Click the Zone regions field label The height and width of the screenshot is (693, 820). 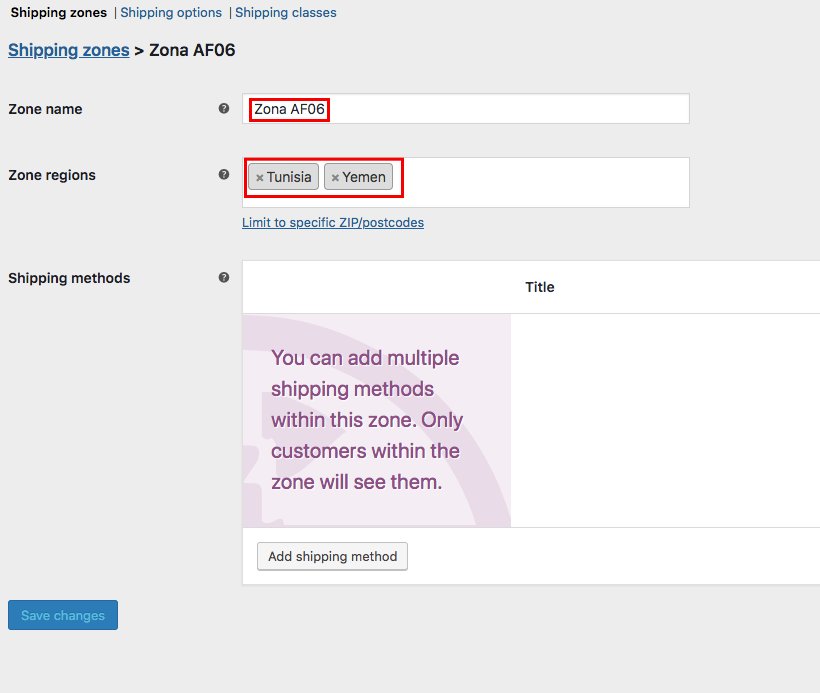(52, 175)
